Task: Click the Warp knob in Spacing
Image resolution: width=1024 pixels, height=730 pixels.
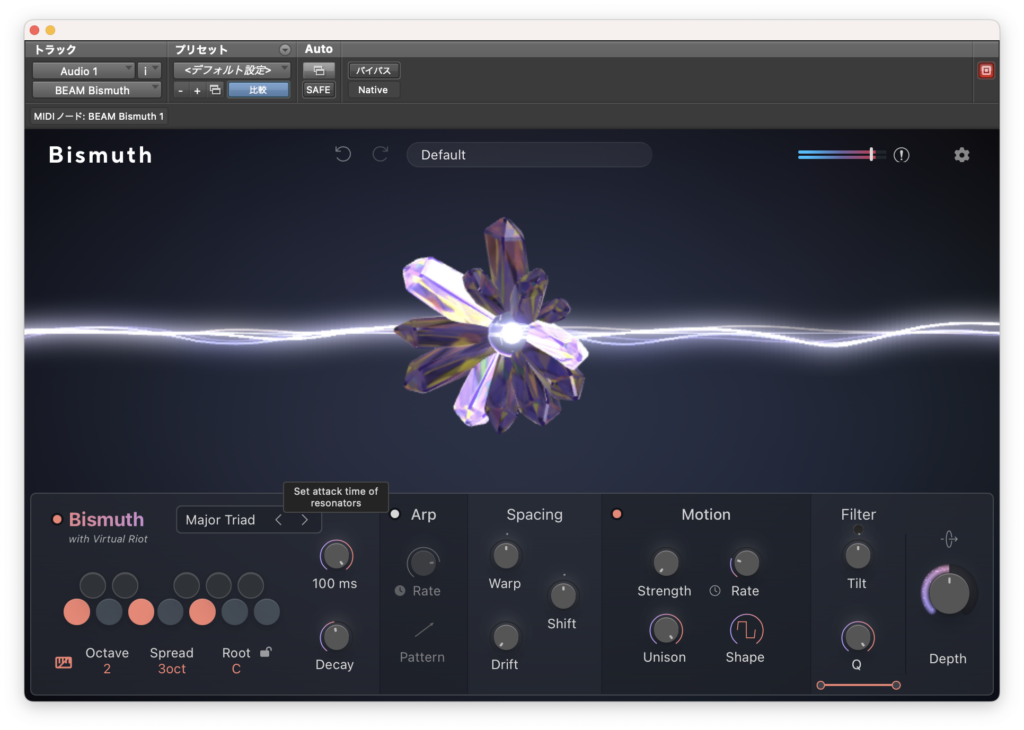Action: pyautogui.click(x=505, y=556)
